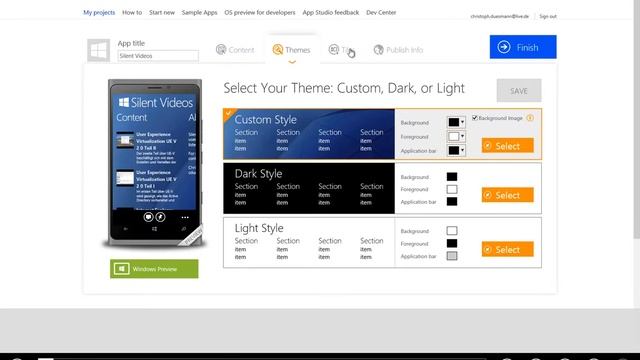640x360 pixels.
Task: Select the Custom Style theme
Action: (507, 145)
